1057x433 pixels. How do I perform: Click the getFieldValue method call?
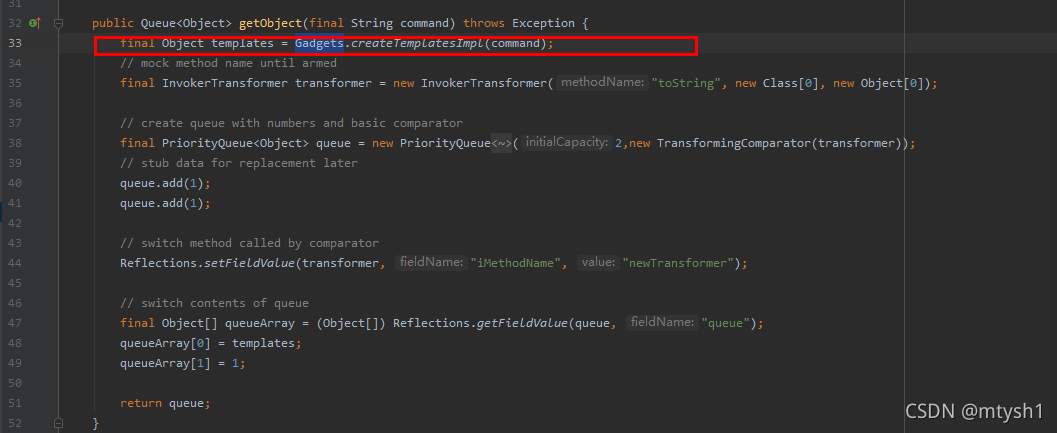522,323
